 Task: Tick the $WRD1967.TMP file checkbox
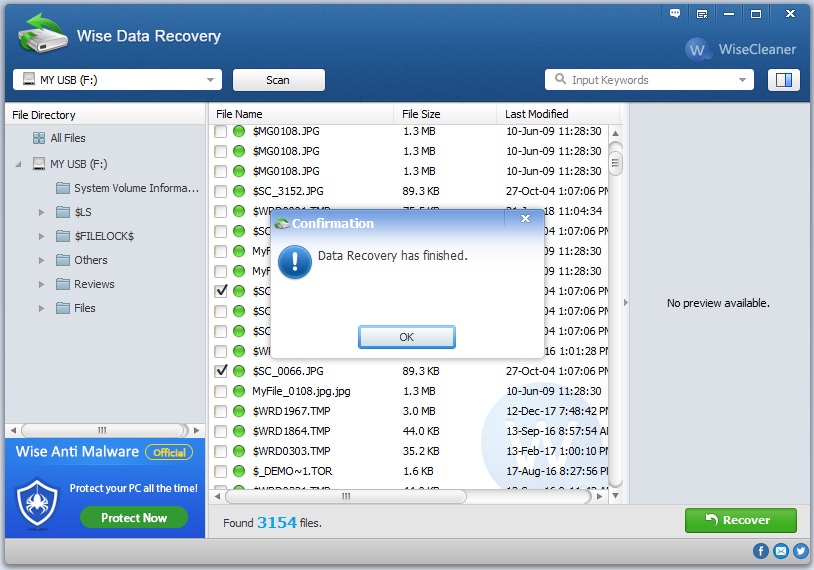click(221, 411)
